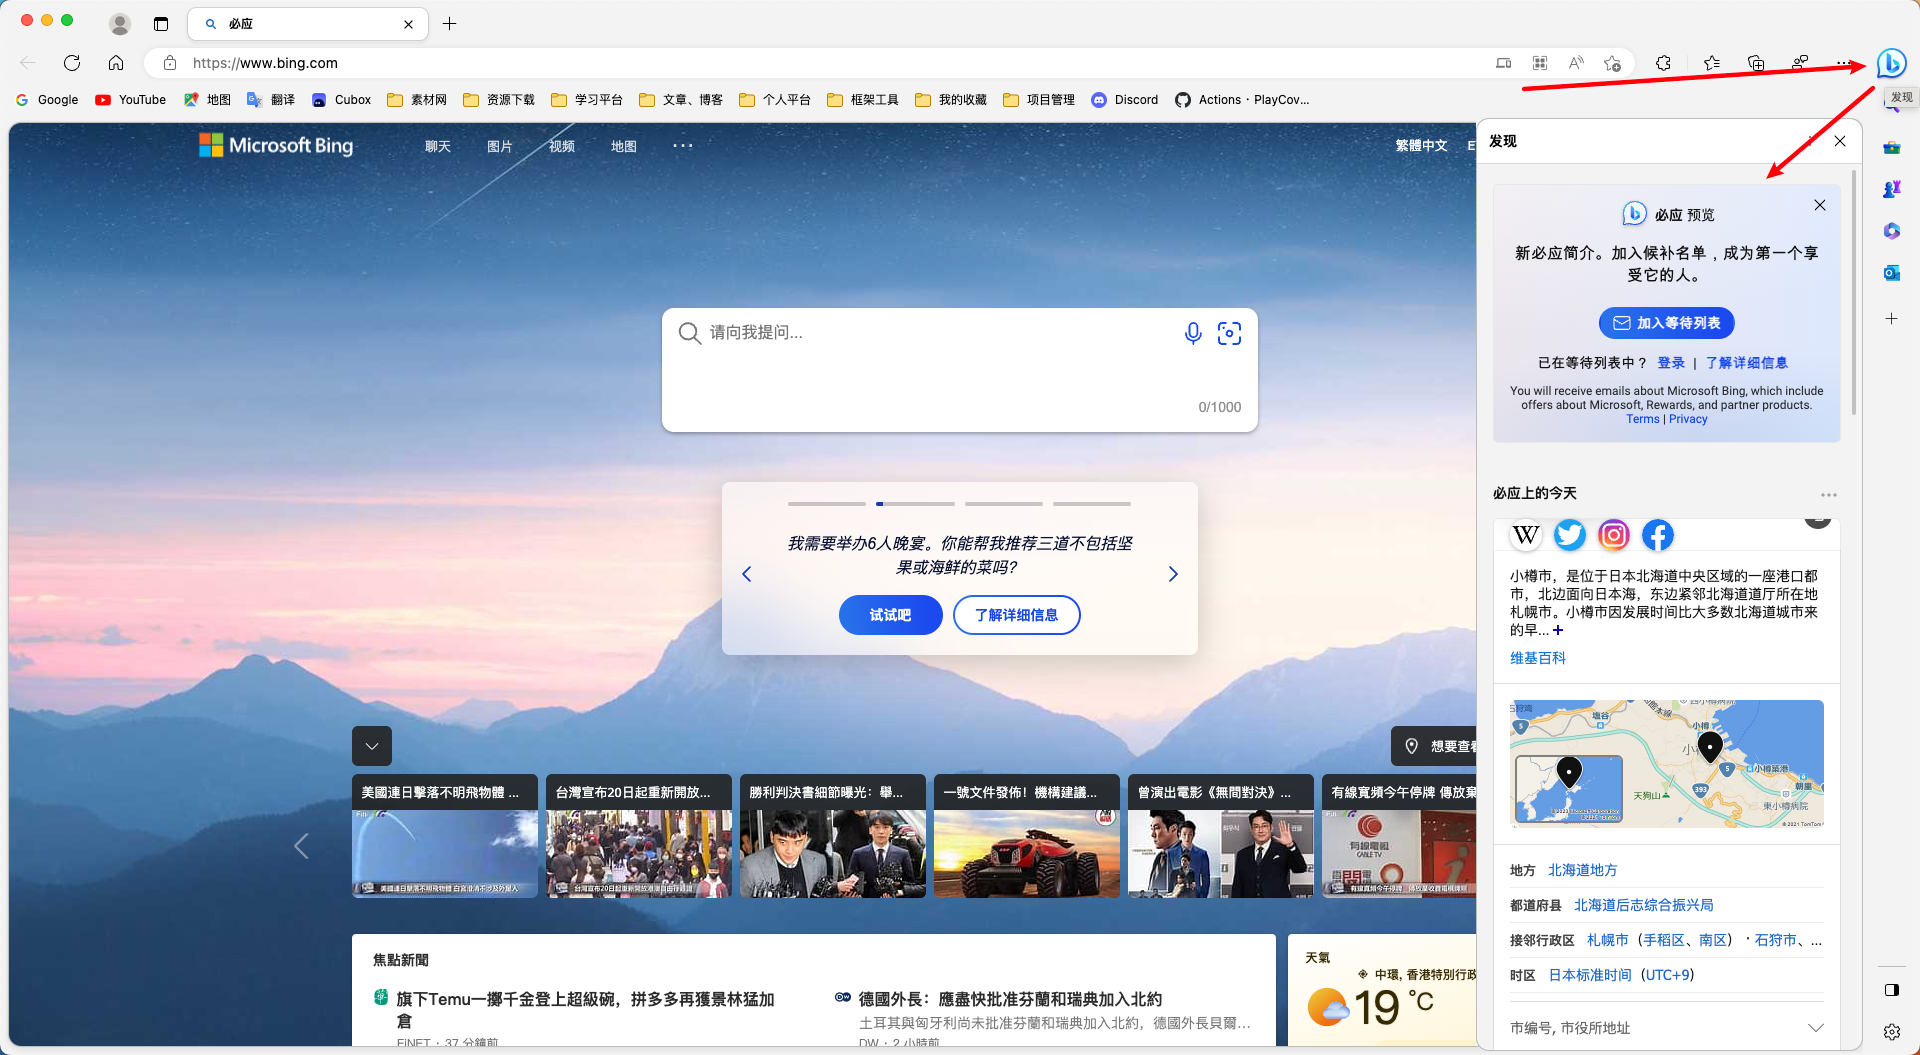Open sidebar settings gear icon

pyautogui.click(x=1891, y=1031)
